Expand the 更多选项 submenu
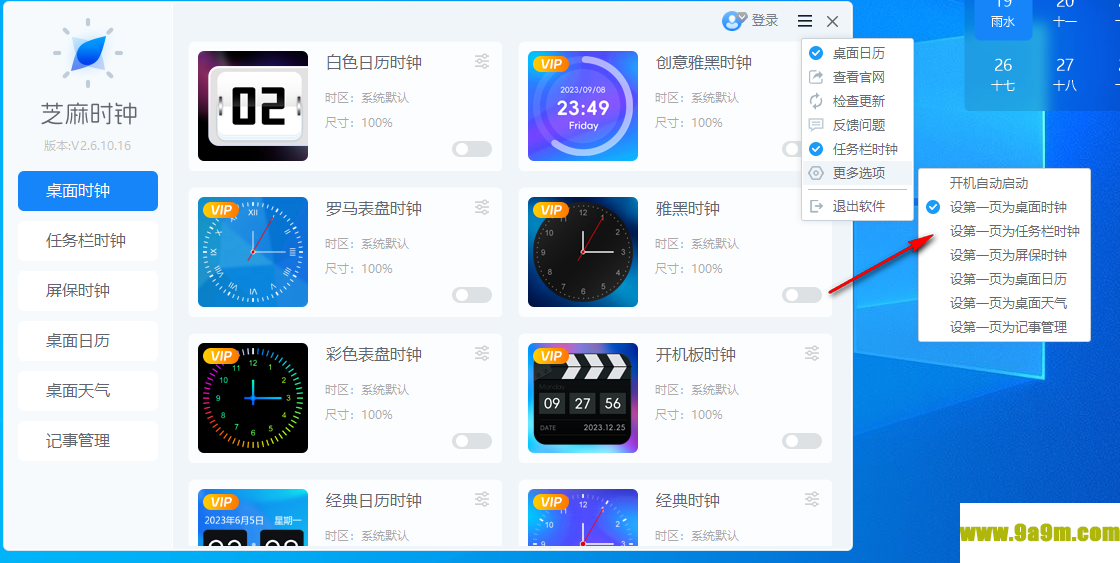 (857, 173)
